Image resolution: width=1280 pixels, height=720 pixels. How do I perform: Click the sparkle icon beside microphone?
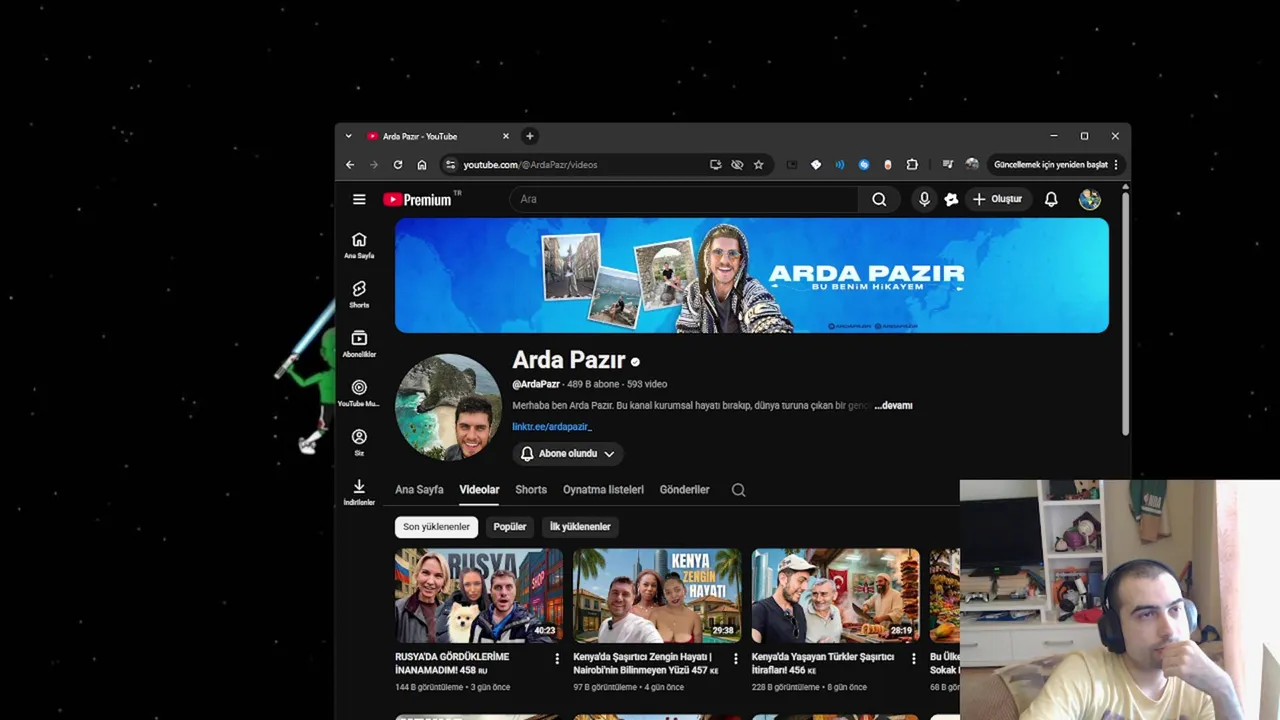[x=951, y=199]
